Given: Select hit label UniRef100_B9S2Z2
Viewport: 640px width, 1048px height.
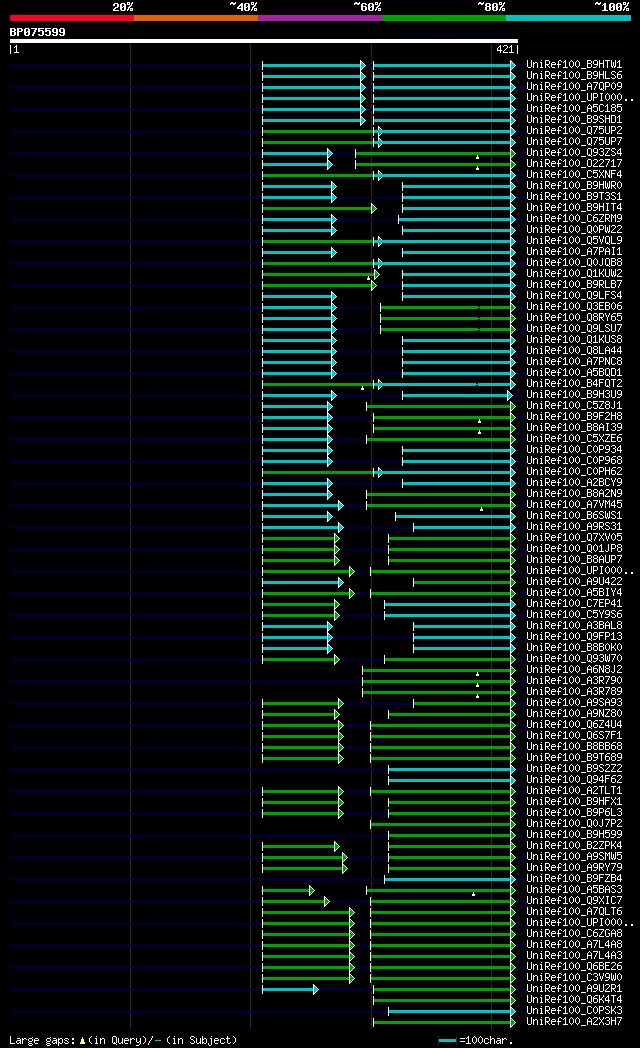Looking at the screenshot, I should pyautogui.click(x=574, y=768).
